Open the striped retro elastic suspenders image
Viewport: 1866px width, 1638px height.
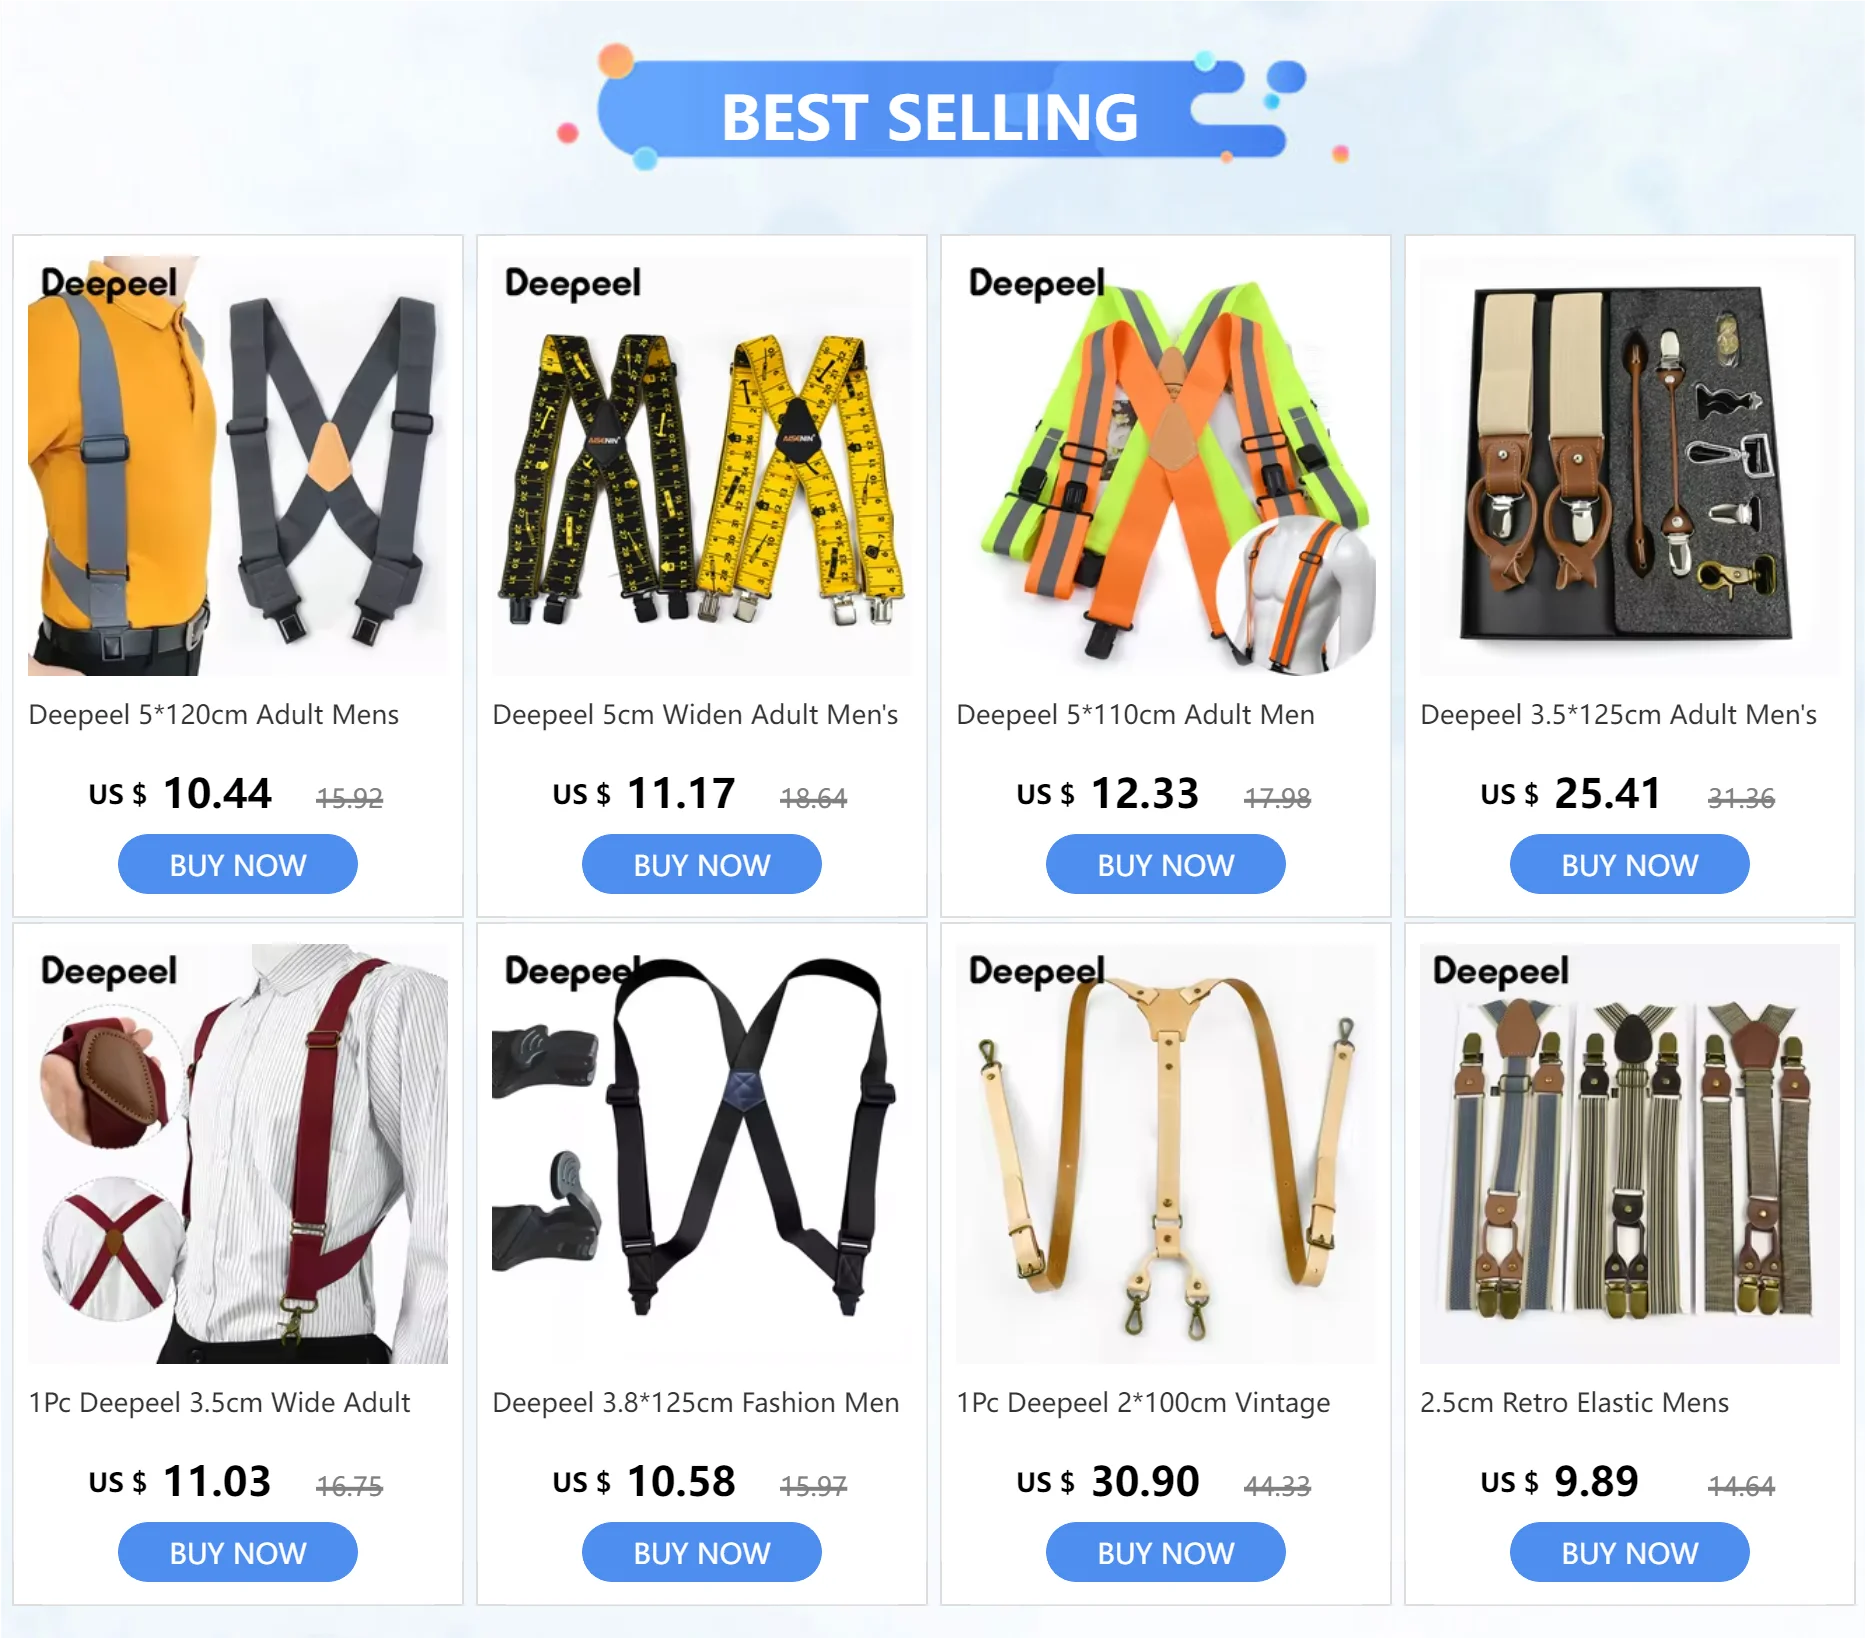click(1630, 1154)
